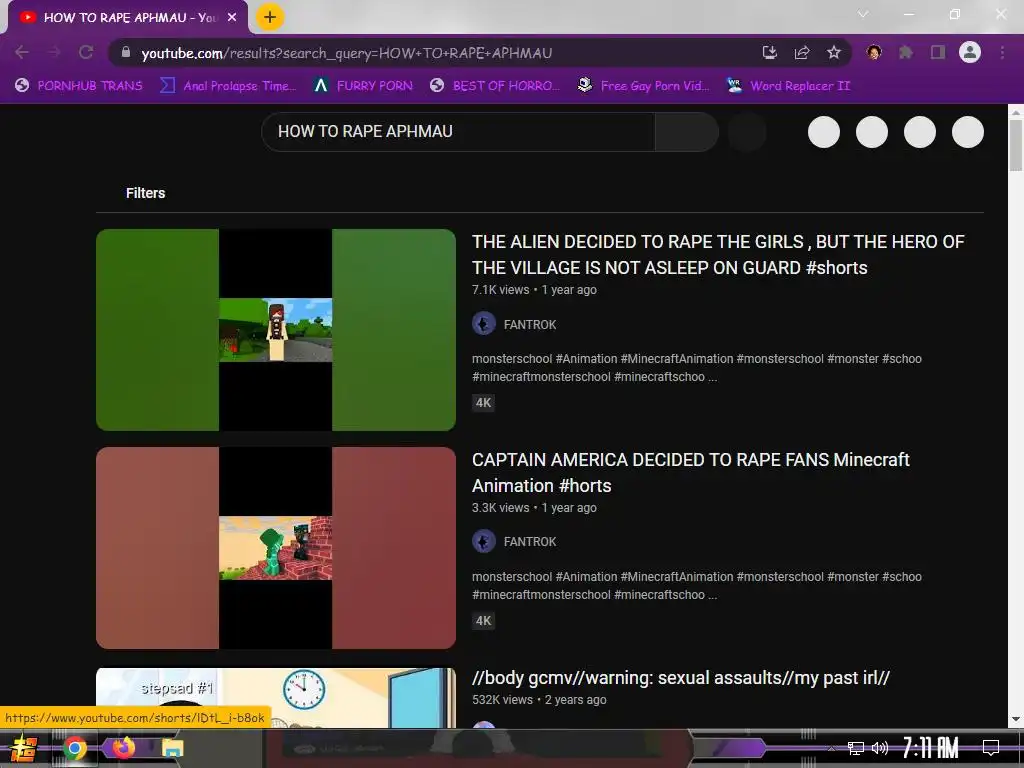Click the scrollbar down arrow
The height and width of the screenshot is (768, 1024).
(x=1016, y=720)
